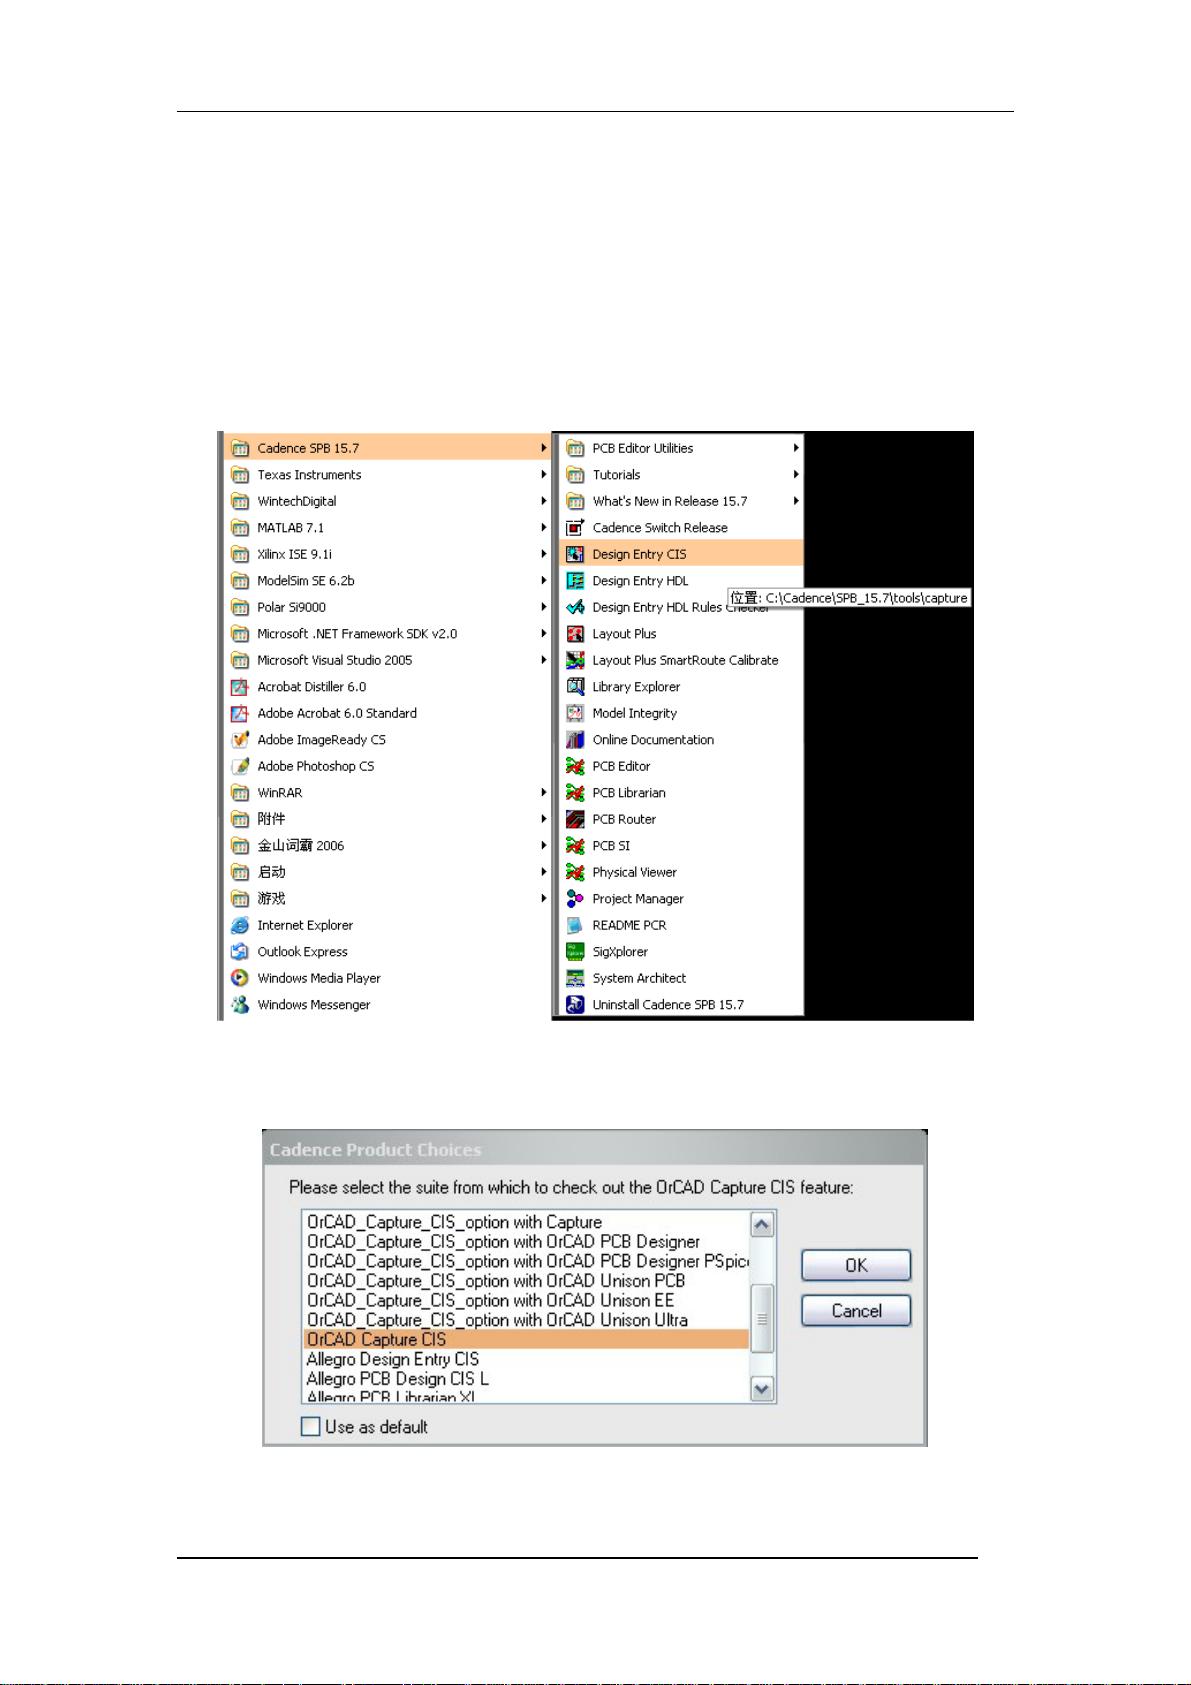The height and width of the screenshot is (1685, 1191).
Task: Click Cancel in Cadence Product Choices
Action: pos(856,1311)
